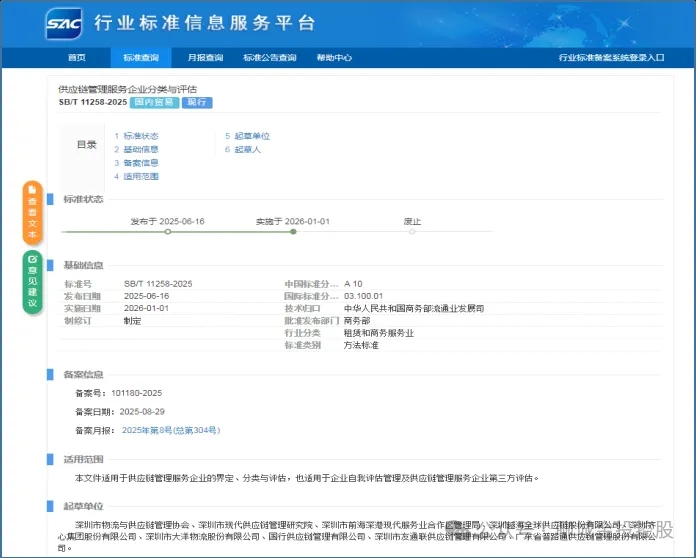
Task: Open the 帮助中心 menu item
Action: tap(334, 58)
